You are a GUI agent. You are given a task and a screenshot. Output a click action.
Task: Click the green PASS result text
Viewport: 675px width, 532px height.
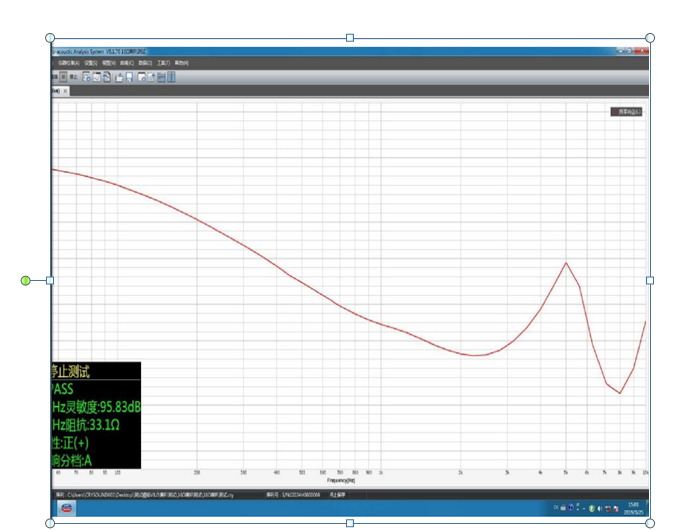62,389
